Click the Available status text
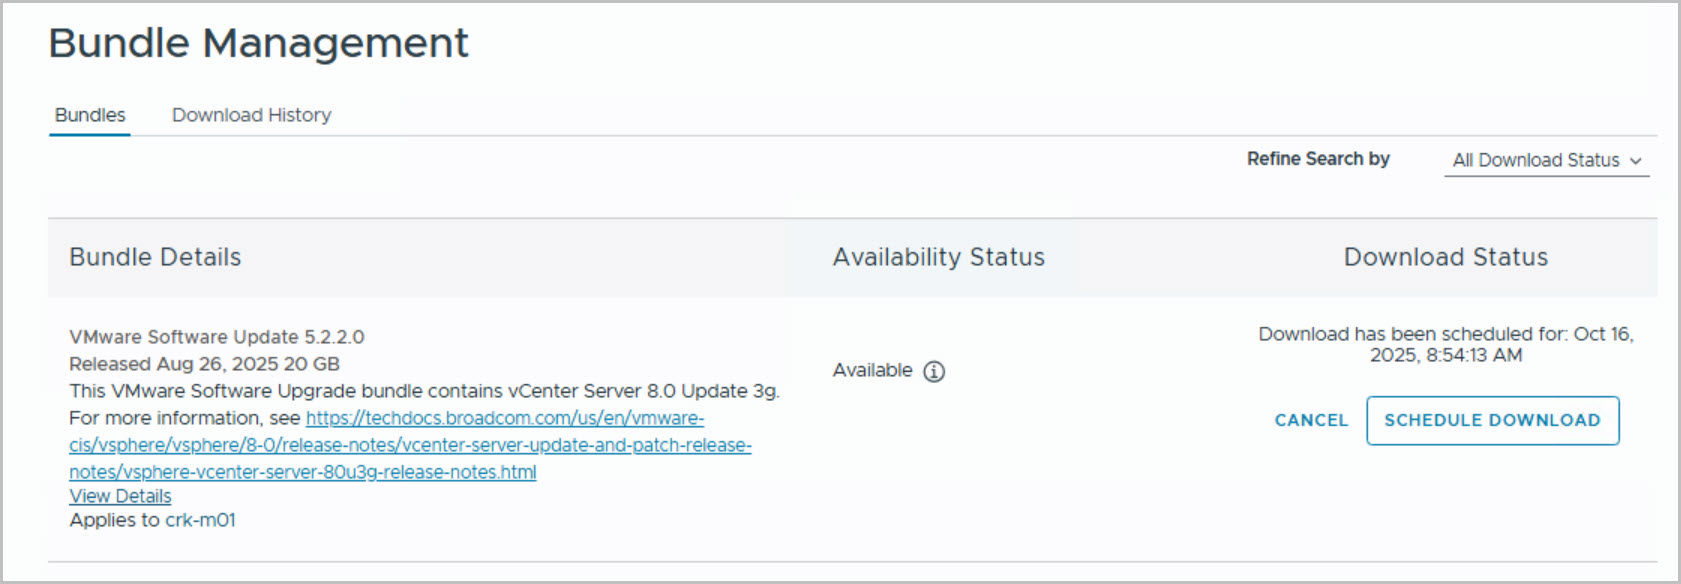The image size is (1681, 584). coord(872,370)
